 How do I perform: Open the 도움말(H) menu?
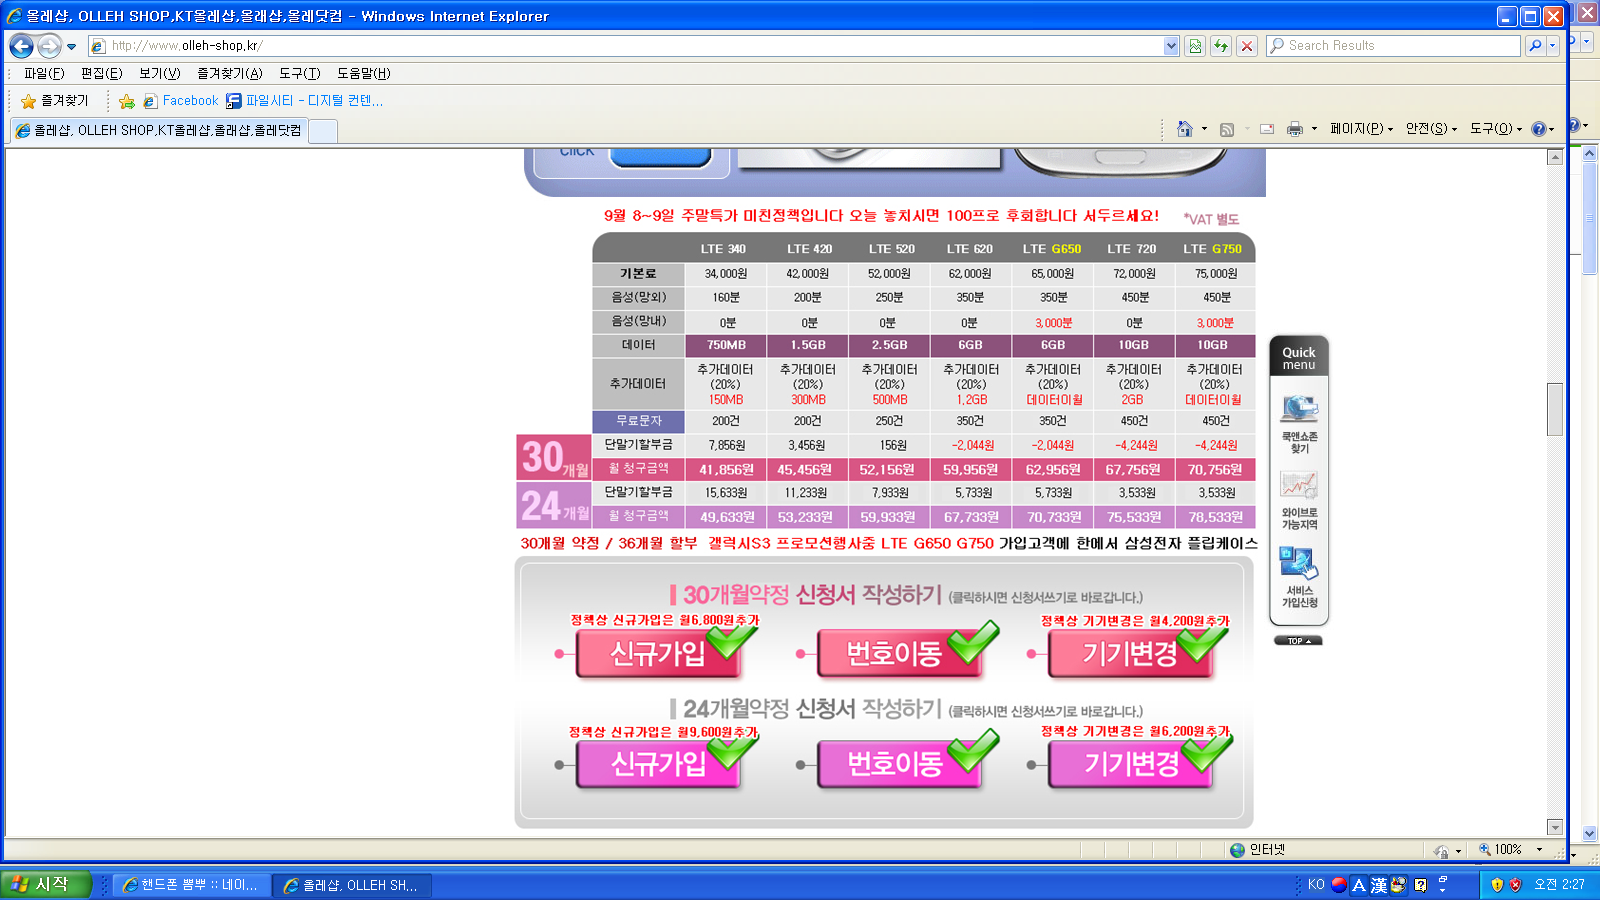click(x=363, y=73)
